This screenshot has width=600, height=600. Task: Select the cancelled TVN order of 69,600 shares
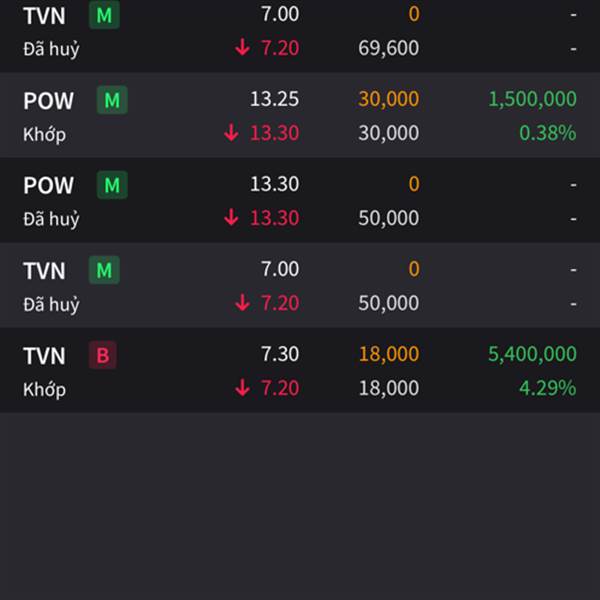pos(300,34)
